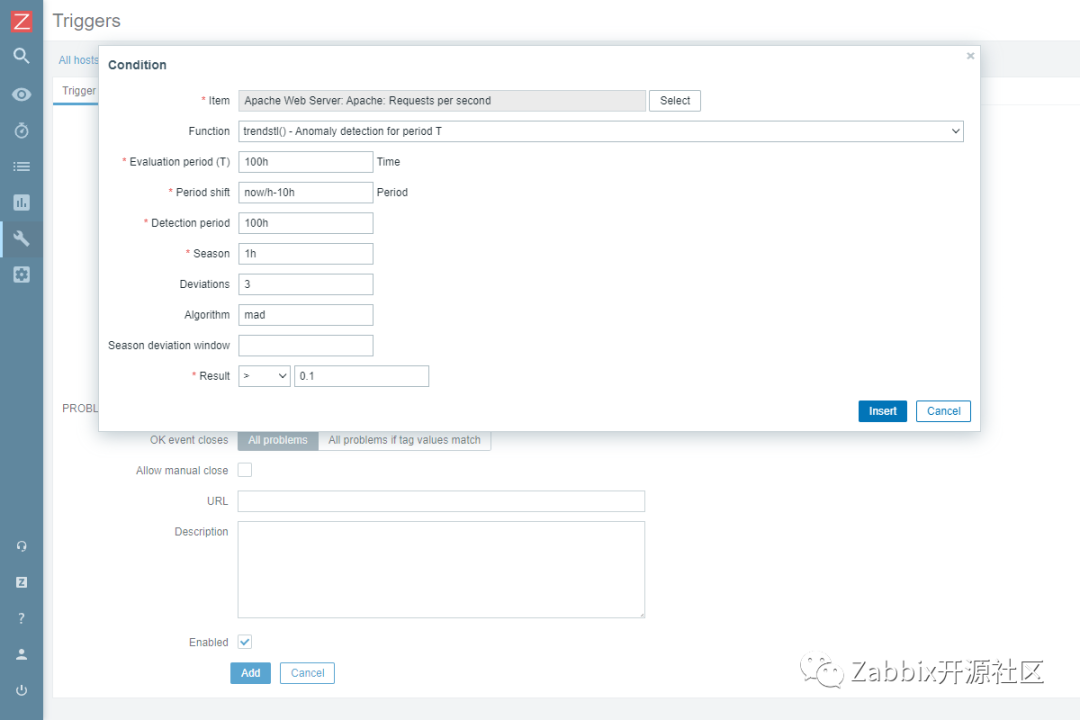Open Configuration wrench icon in sidebar
Viewport: 1080px width, 720px height.
(x=21, y=238)
